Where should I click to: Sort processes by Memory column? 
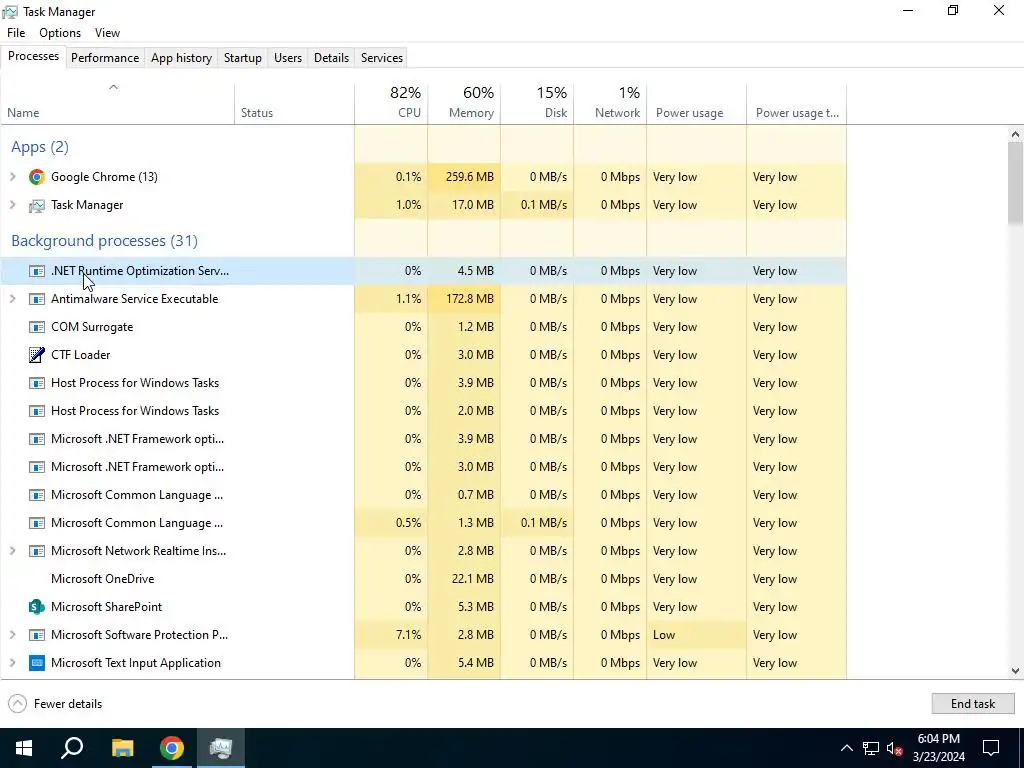[464, 104]
